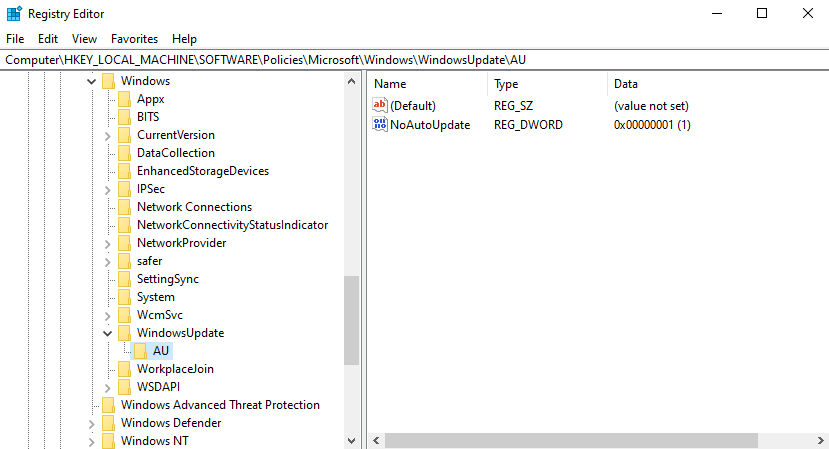Click the WcmSvc folder icon
Viewport: 829px width, 449px height.
coord(124,315)
